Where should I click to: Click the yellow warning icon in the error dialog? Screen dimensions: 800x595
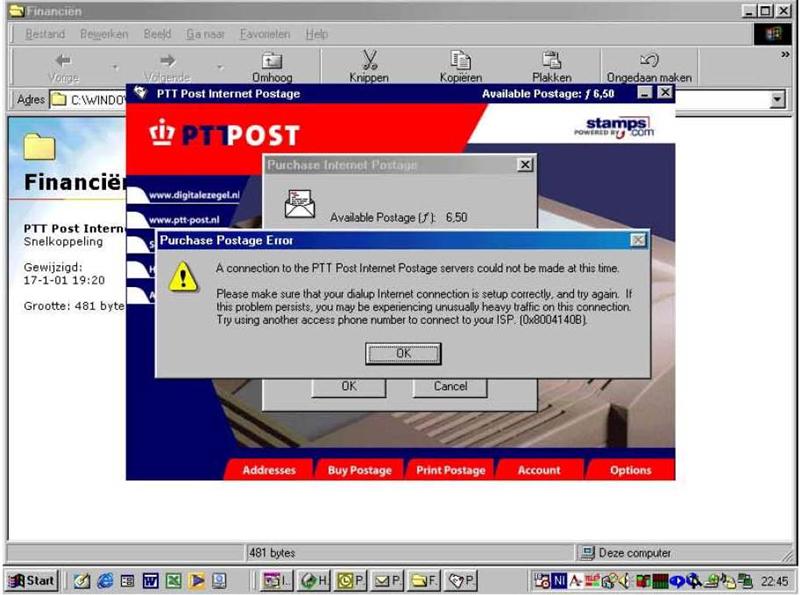pos(183,276)
